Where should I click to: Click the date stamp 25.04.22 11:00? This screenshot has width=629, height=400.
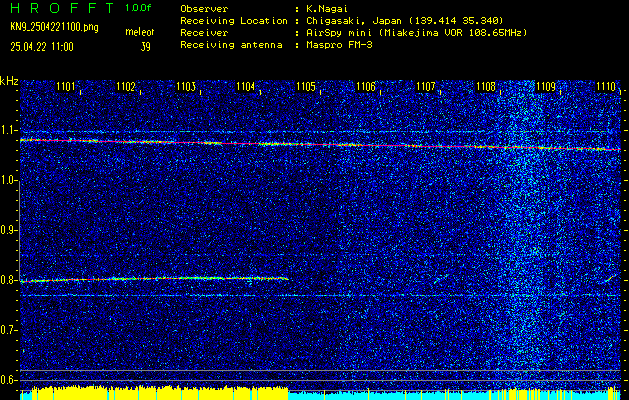[42, 47]
